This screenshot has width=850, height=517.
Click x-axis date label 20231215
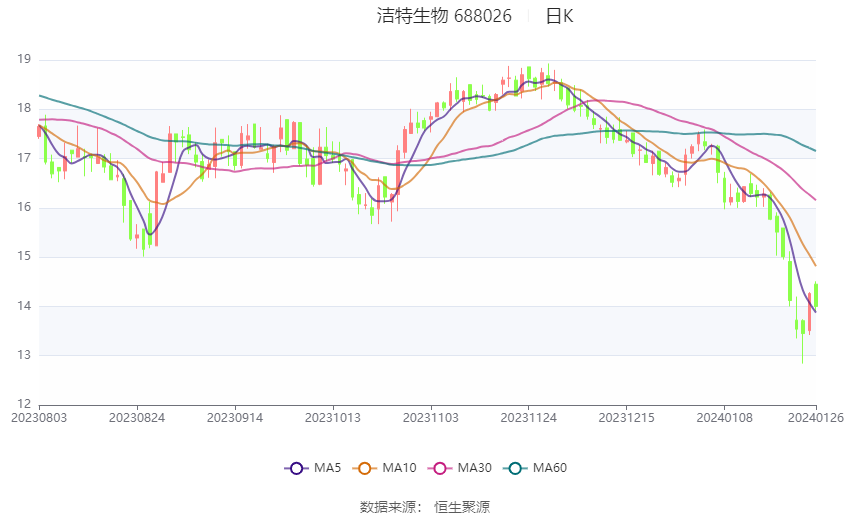tap(627, 418)
